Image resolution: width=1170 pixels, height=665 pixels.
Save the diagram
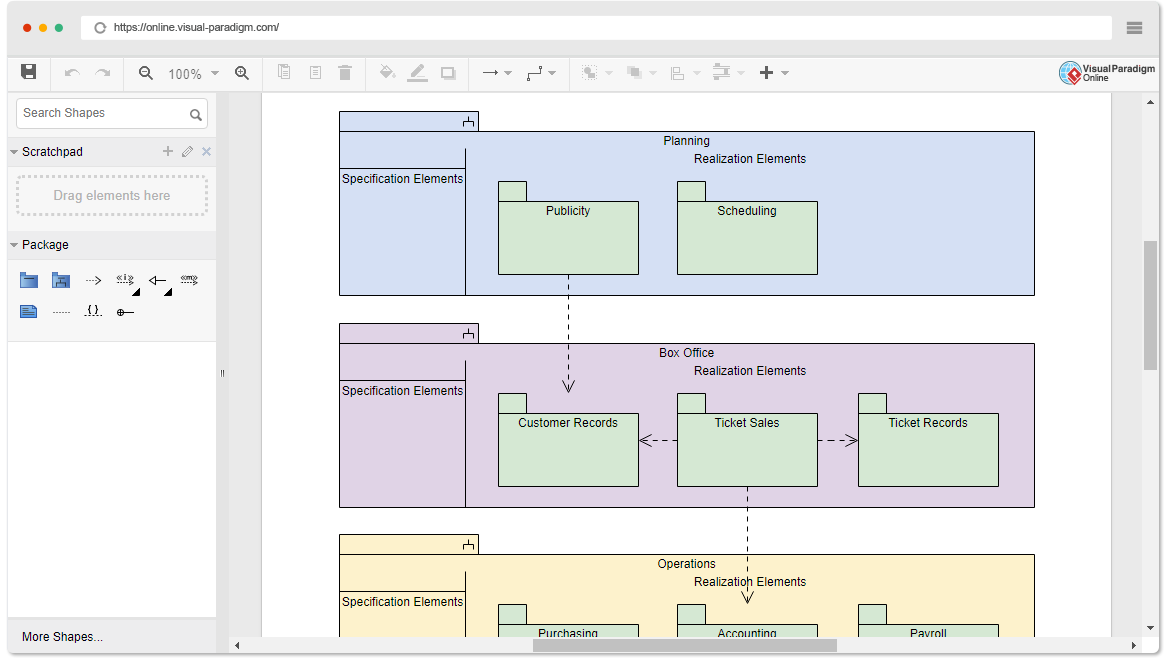(28, 72)
